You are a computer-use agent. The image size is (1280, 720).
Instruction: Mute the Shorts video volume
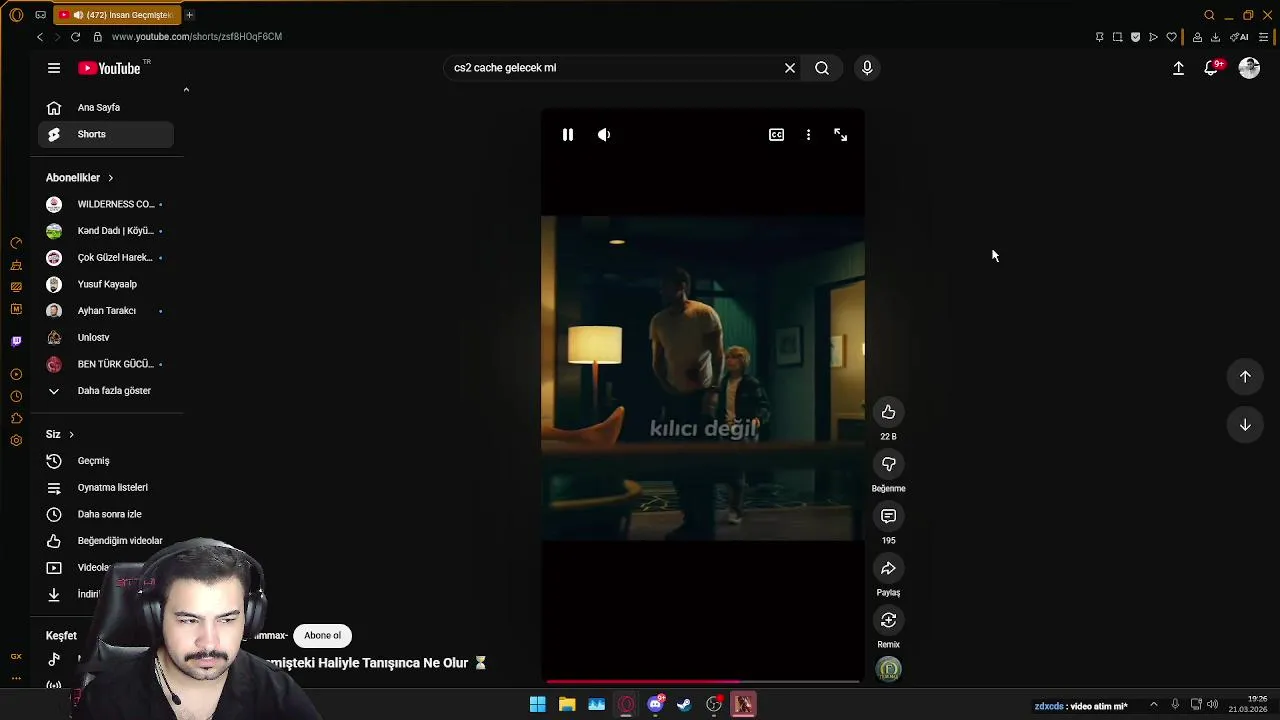[x=604, y=135]
